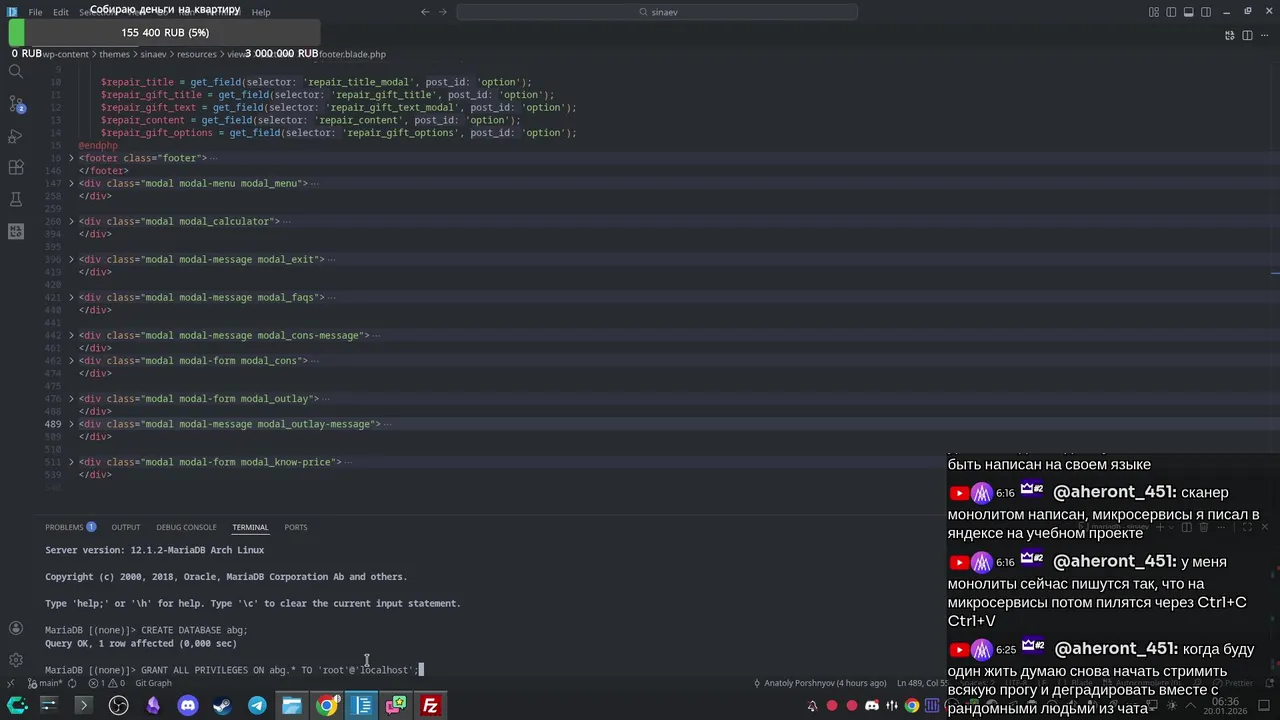Click the 155 400 RUB donation progress bar

pos(165,32)
